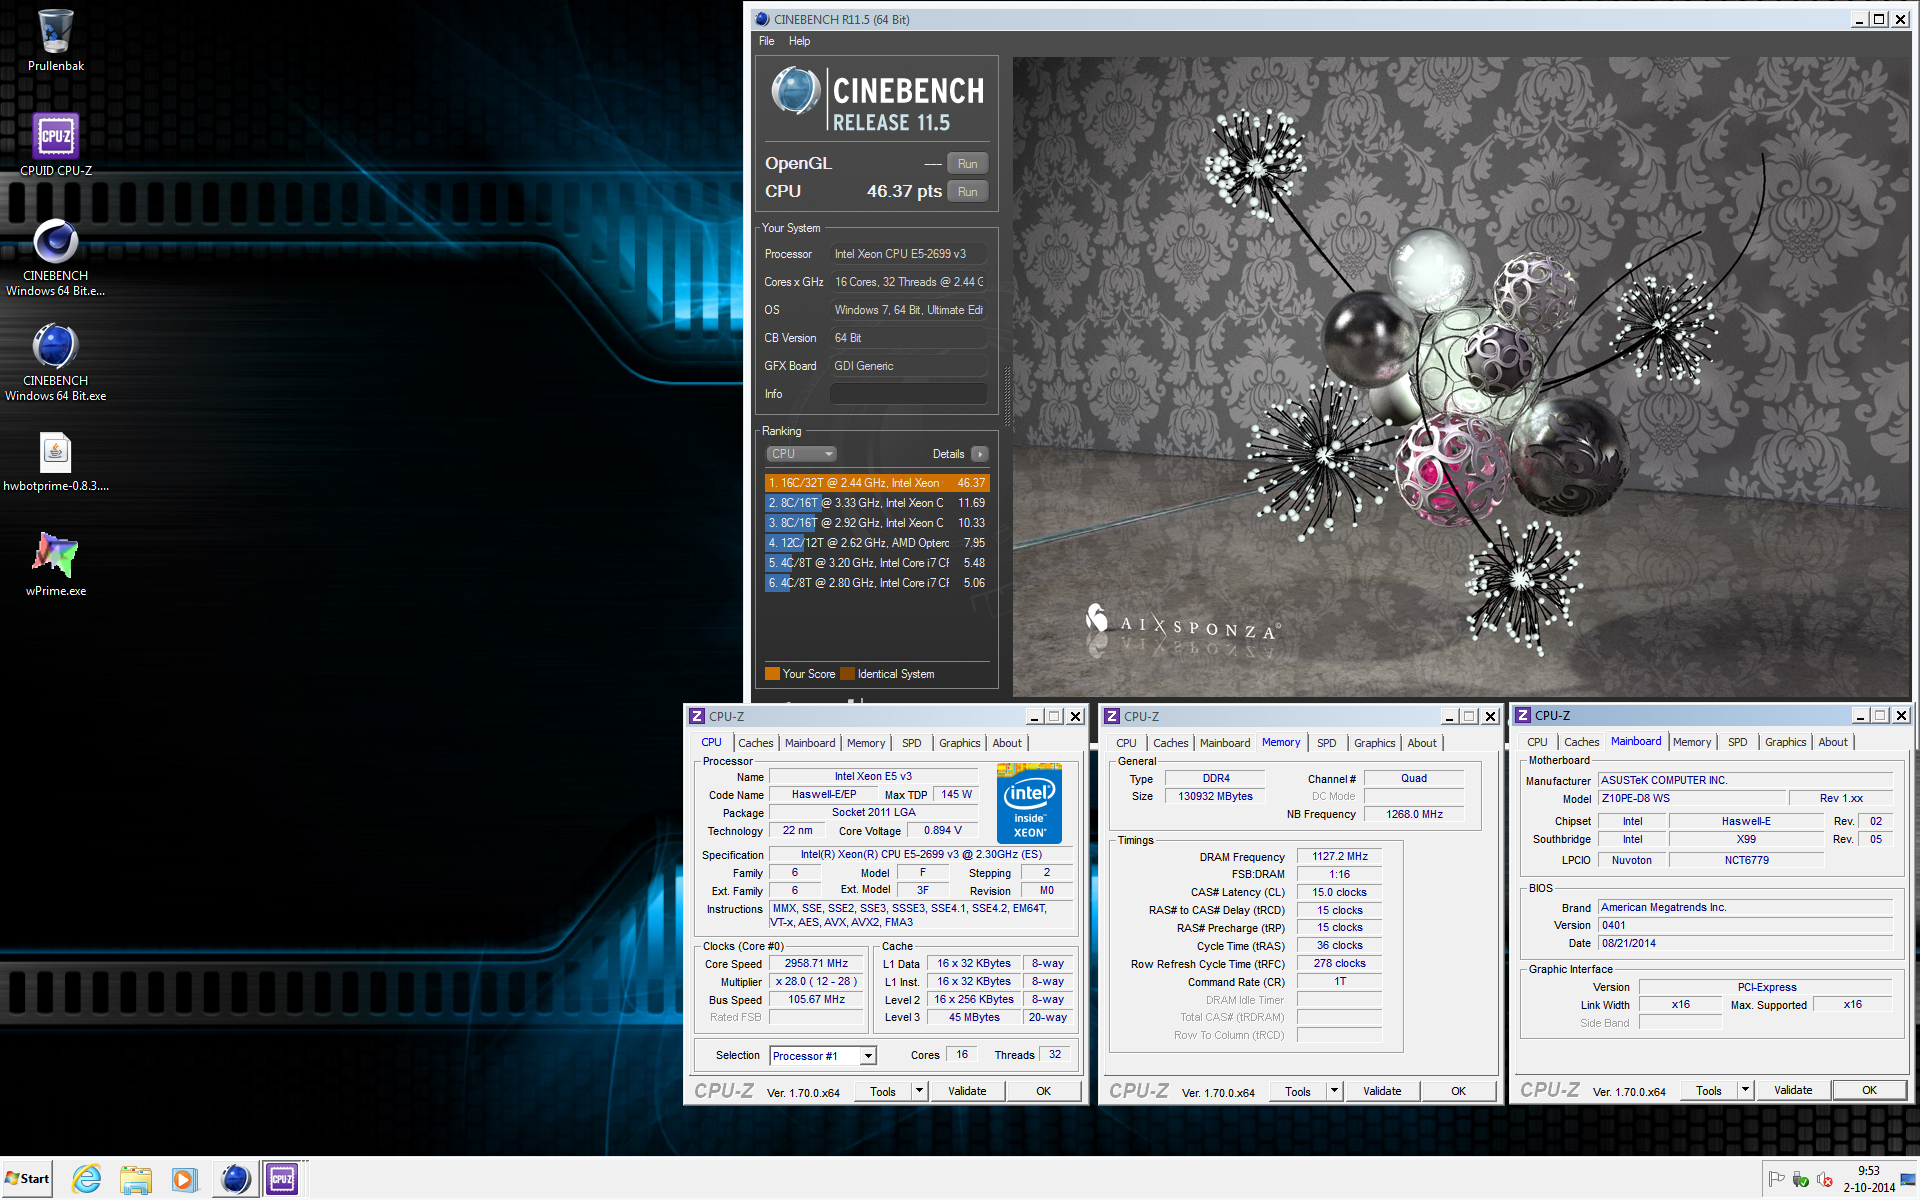Screen dimensions: 1920x1200
Task: Switch to Graphics tab in the CPU window
Action: coord(959,743)
